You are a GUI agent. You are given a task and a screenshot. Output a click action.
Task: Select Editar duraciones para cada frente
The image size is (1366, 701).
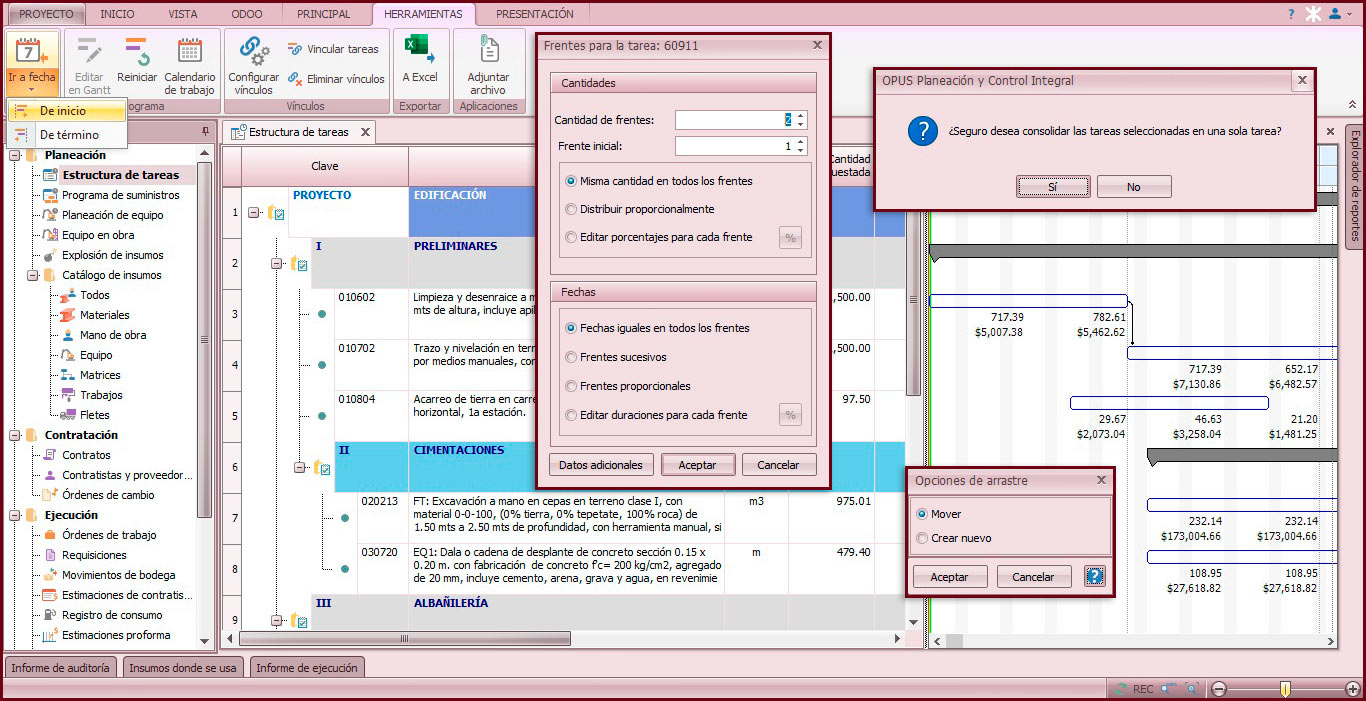pos(656,415)
